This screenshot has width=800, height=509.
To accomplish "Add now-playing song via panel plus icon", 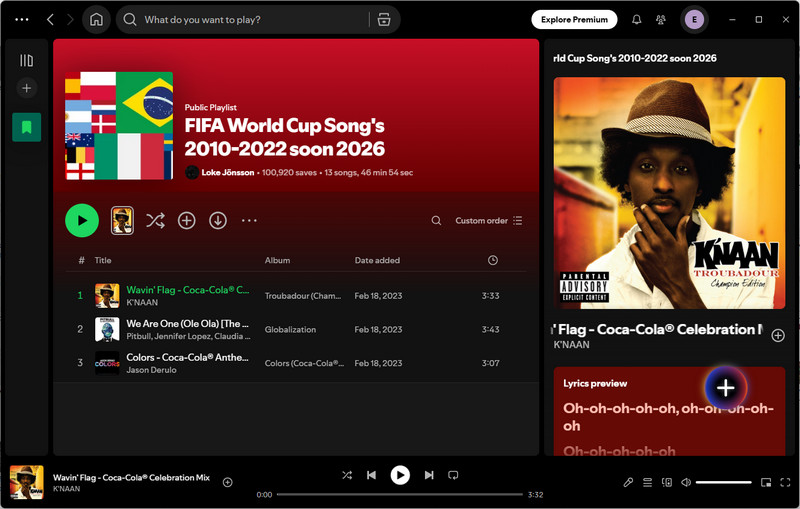I will pos(778,335).
